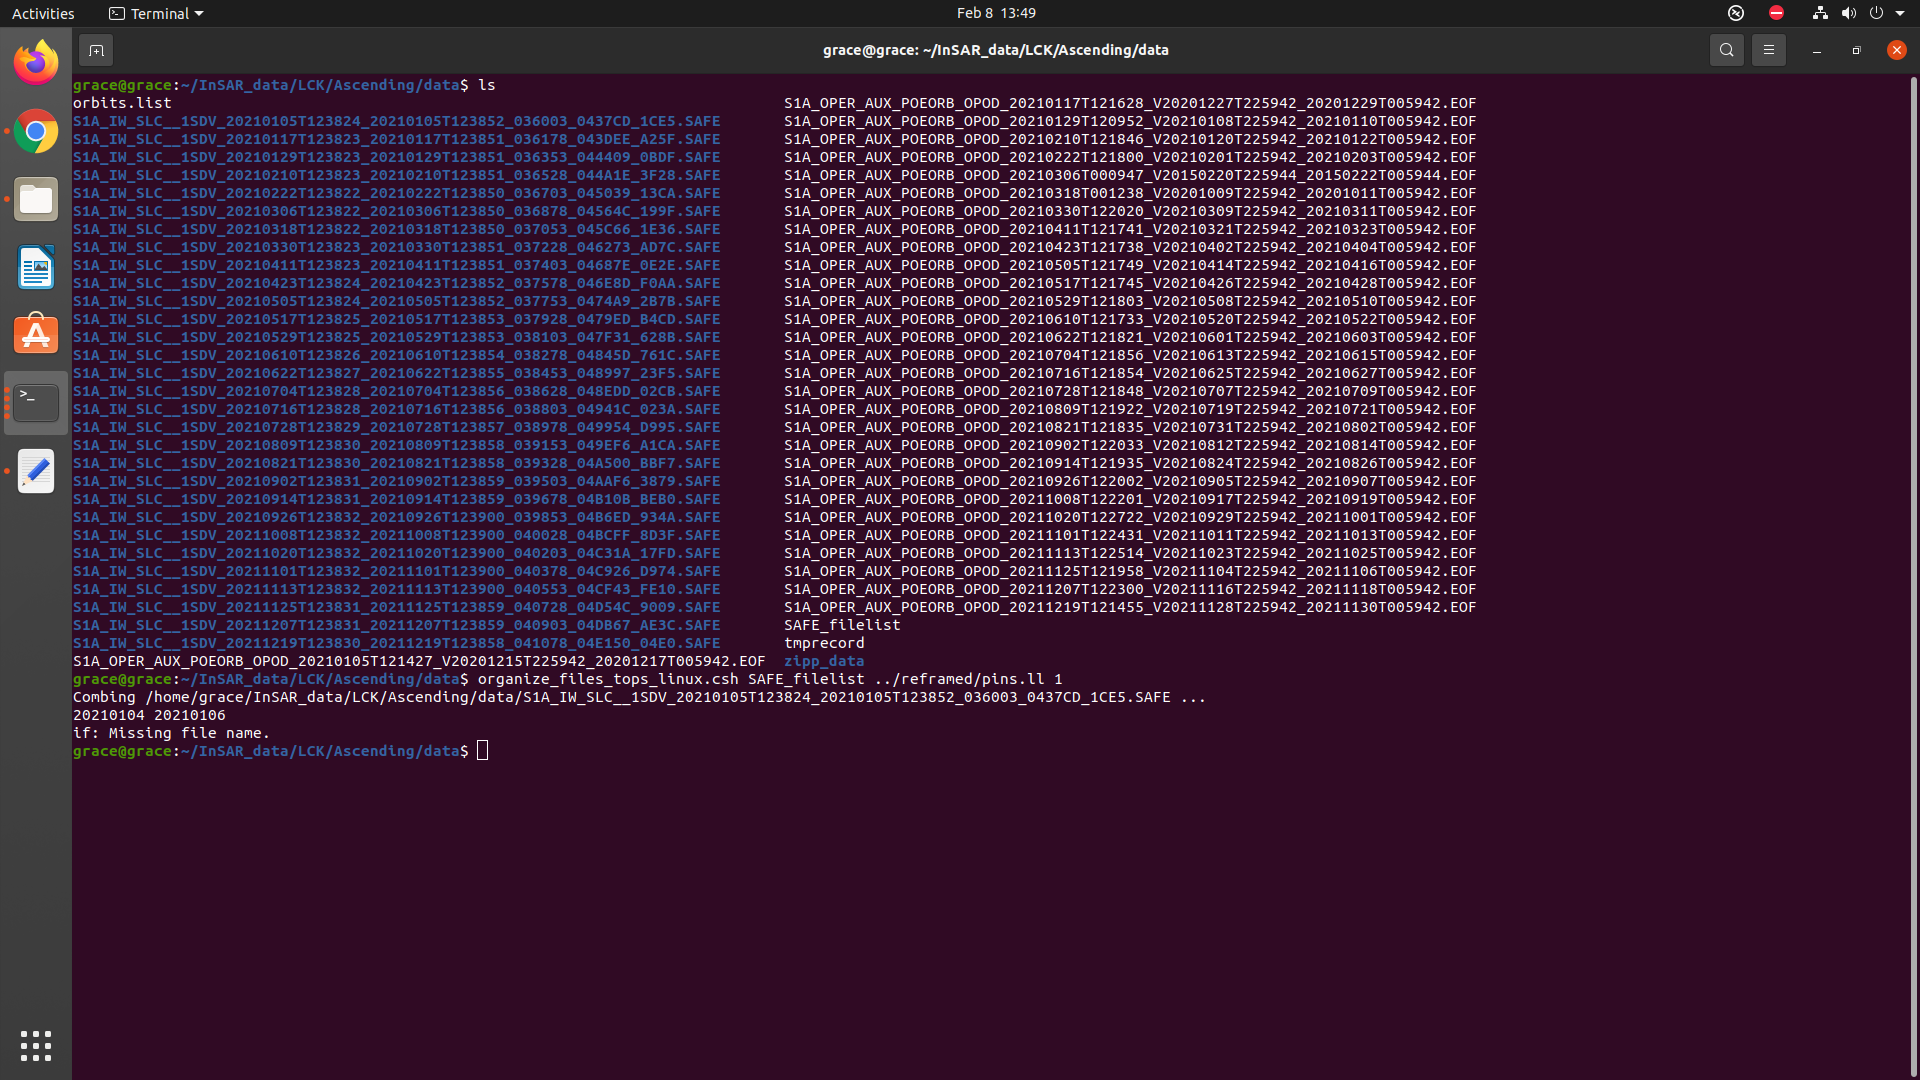
Task: Show the Applications grid
Action: coord(36,1046)
